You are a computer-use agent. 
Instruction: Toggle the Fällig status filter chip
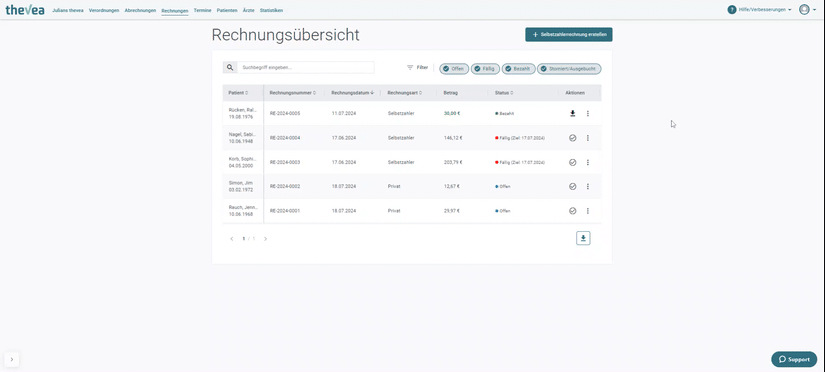tap(485, 69)
